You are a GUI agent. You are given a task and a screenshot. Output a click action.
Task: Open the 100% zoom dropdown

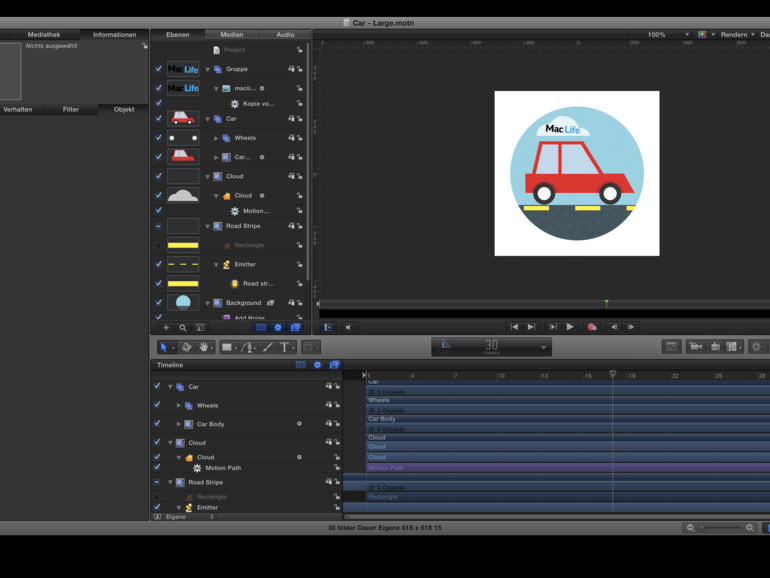(x=667, y=34)
